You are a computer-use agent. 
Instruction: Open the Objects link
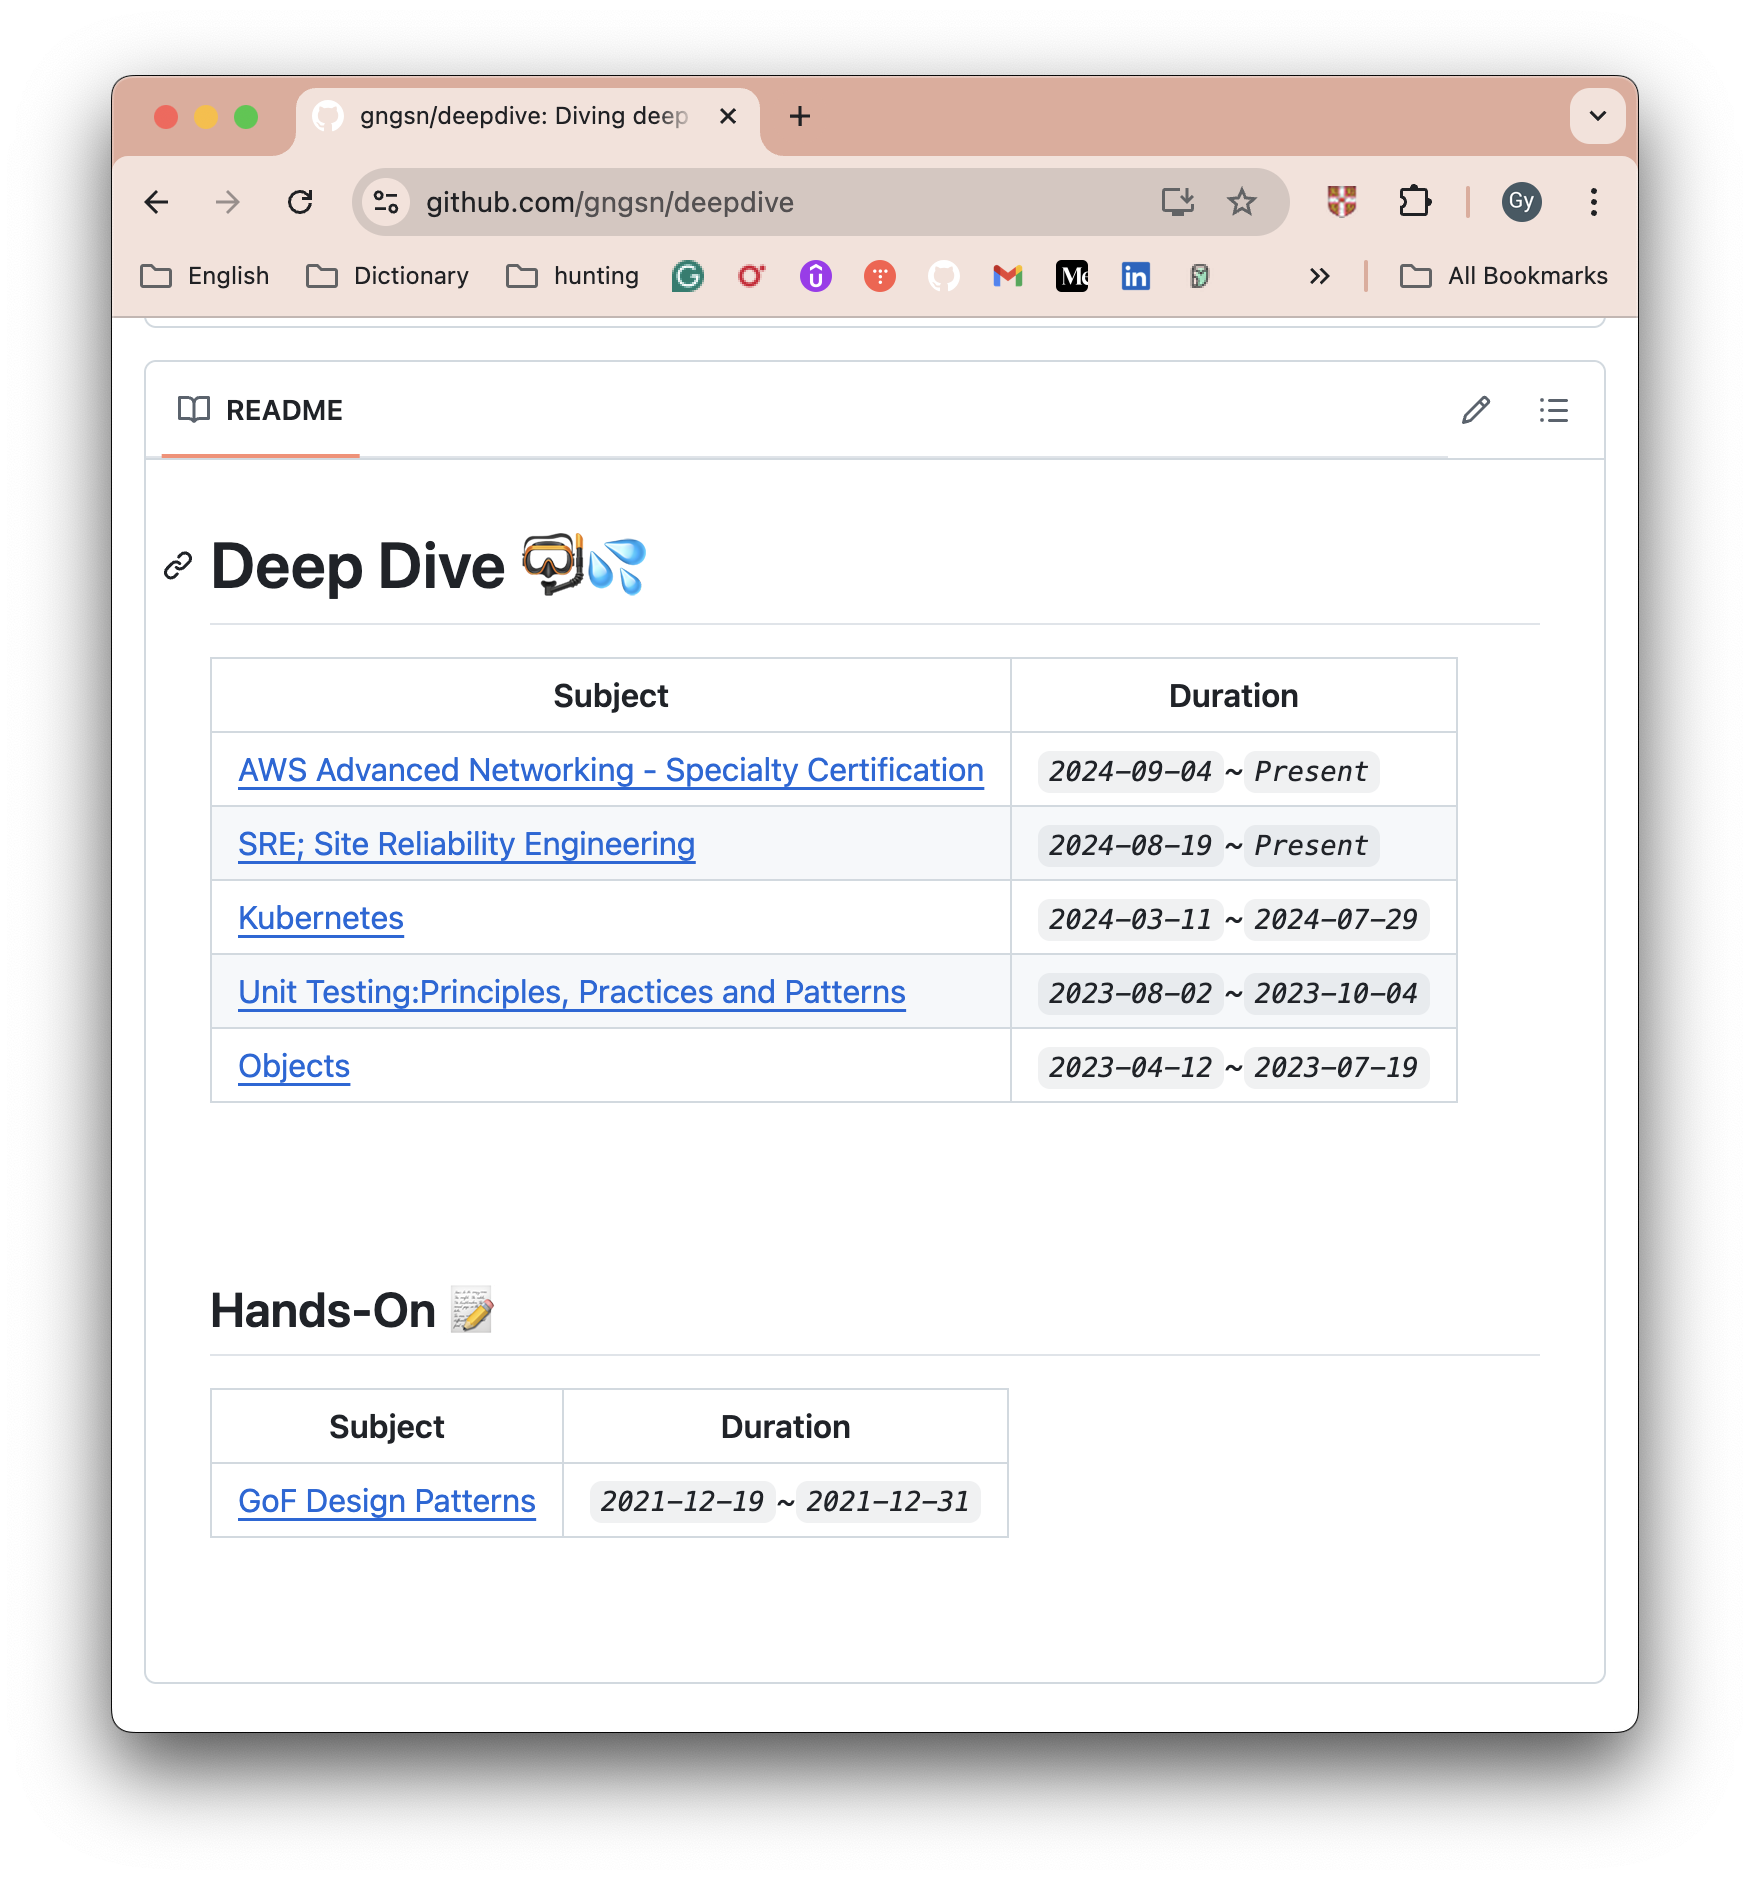pyautogui.click(x=294, y=1066)
